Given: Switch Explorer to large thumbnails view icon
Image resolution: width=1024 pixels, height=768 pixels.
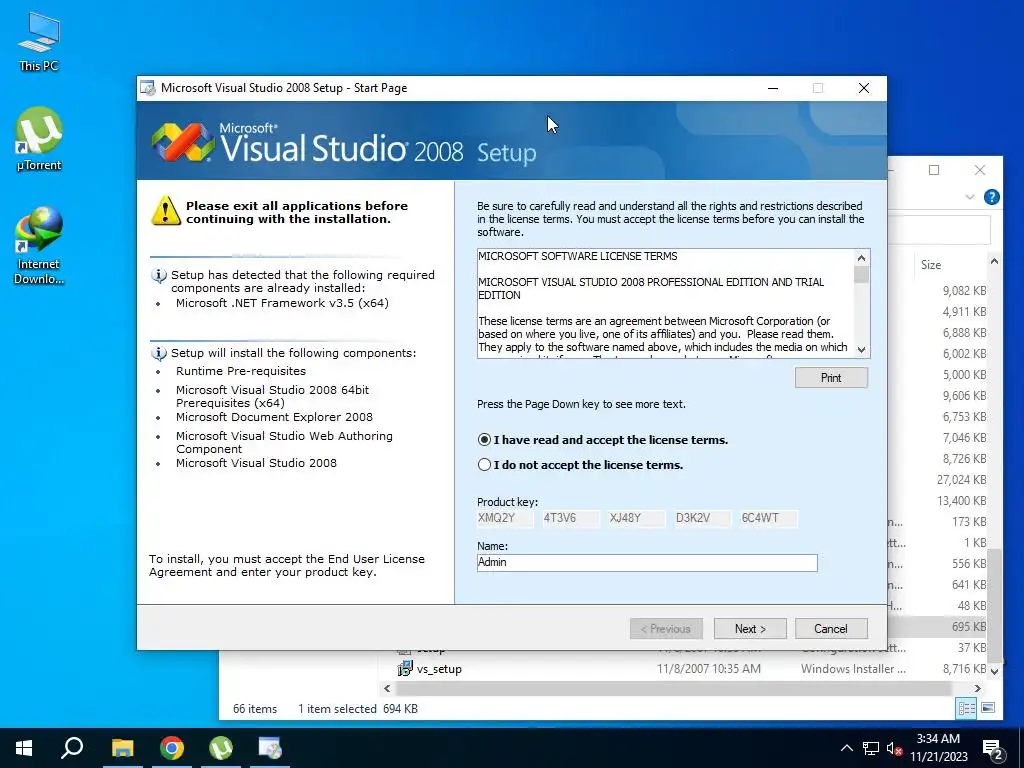Looking at the screenshot, I should (x=988, y=708).
